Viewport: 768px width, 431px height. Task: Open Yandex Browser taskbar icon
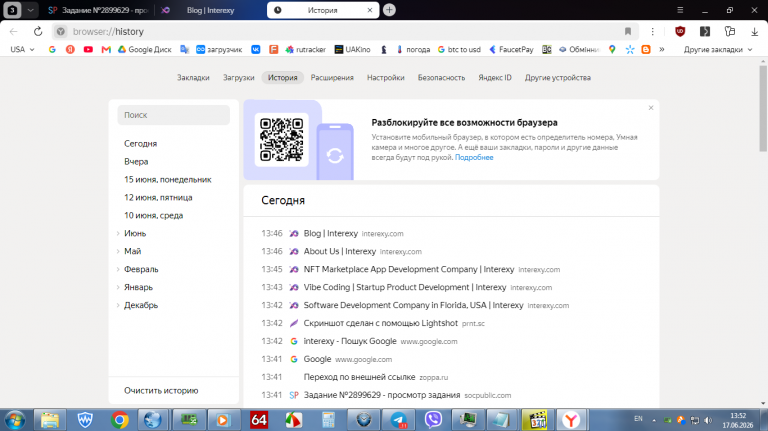[571, 420]
